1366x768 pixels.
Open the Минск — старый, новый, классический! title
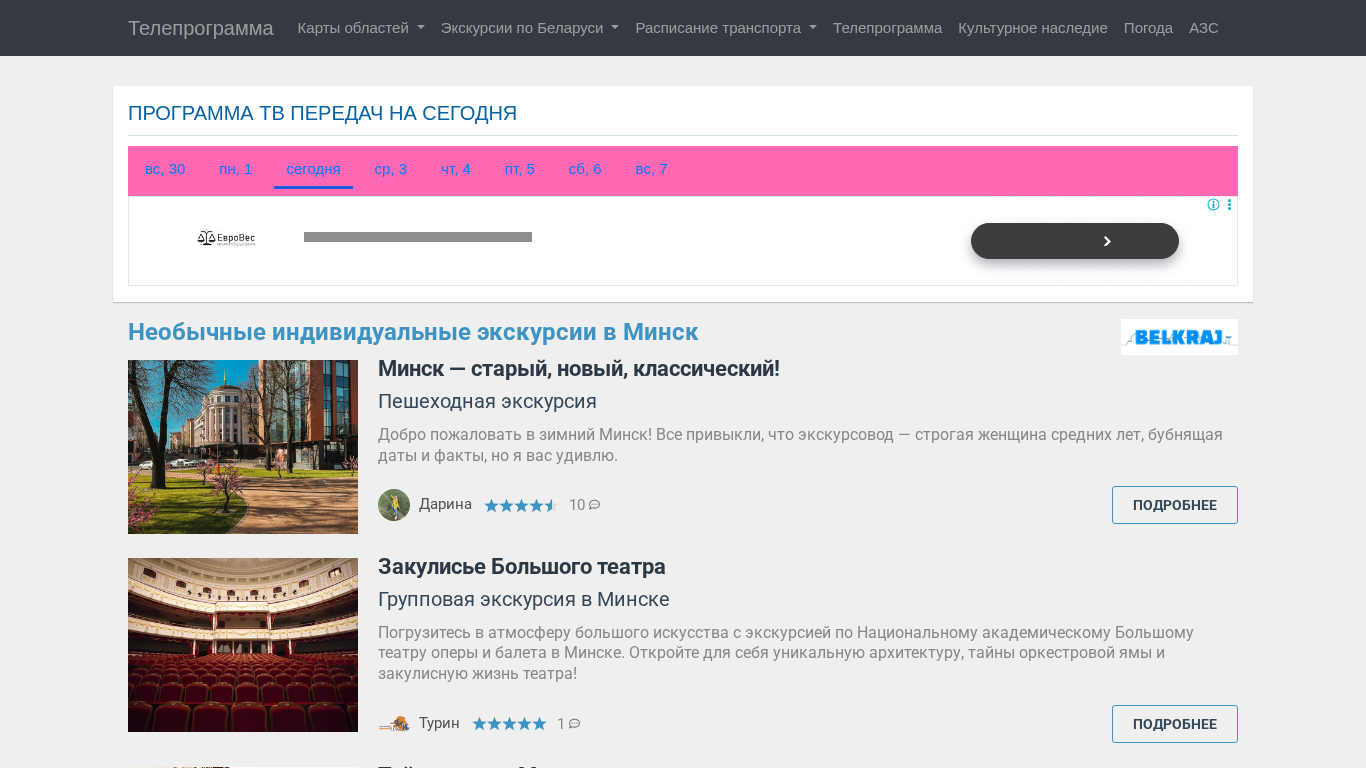tap(578, 369)
